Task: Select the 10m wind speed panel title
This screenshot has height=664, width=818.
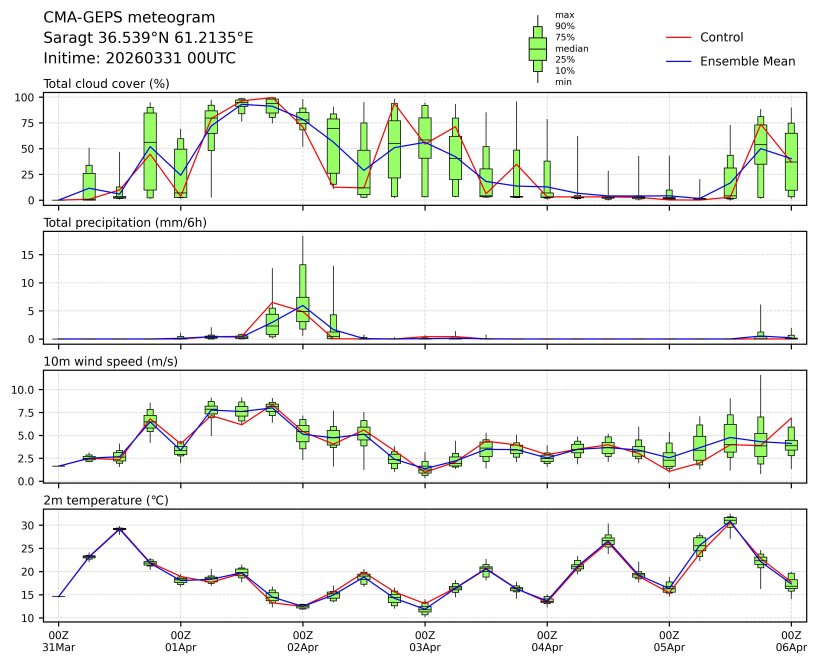Action: 110,361
